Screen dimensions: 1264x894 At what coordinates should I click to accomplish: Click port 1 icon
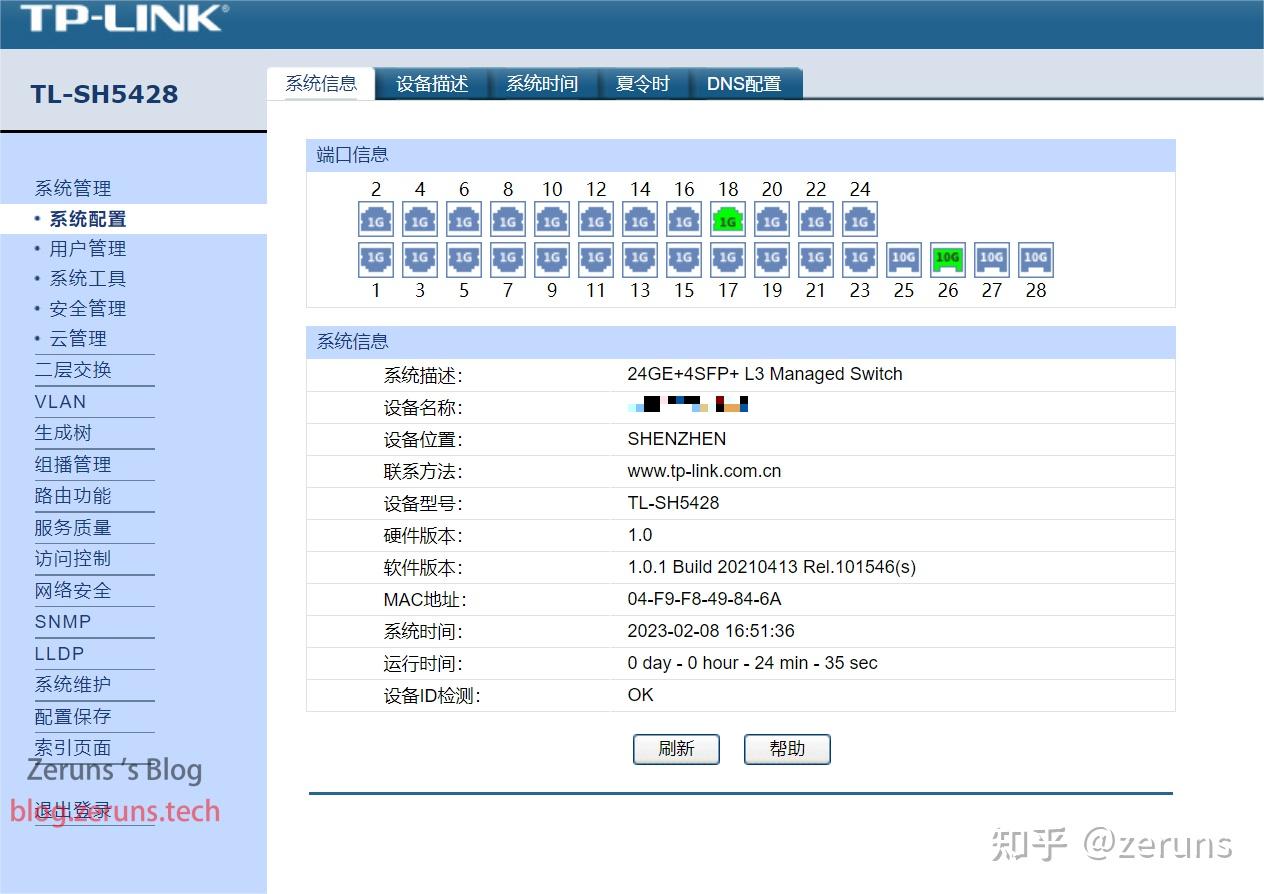(376, 260)
